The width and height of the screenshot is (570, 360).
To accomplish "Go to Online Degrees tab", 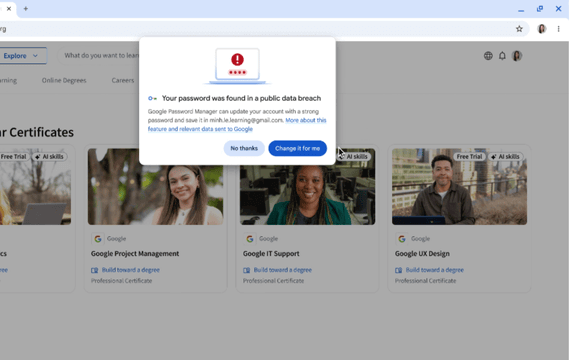I will [x=64, y=80].
